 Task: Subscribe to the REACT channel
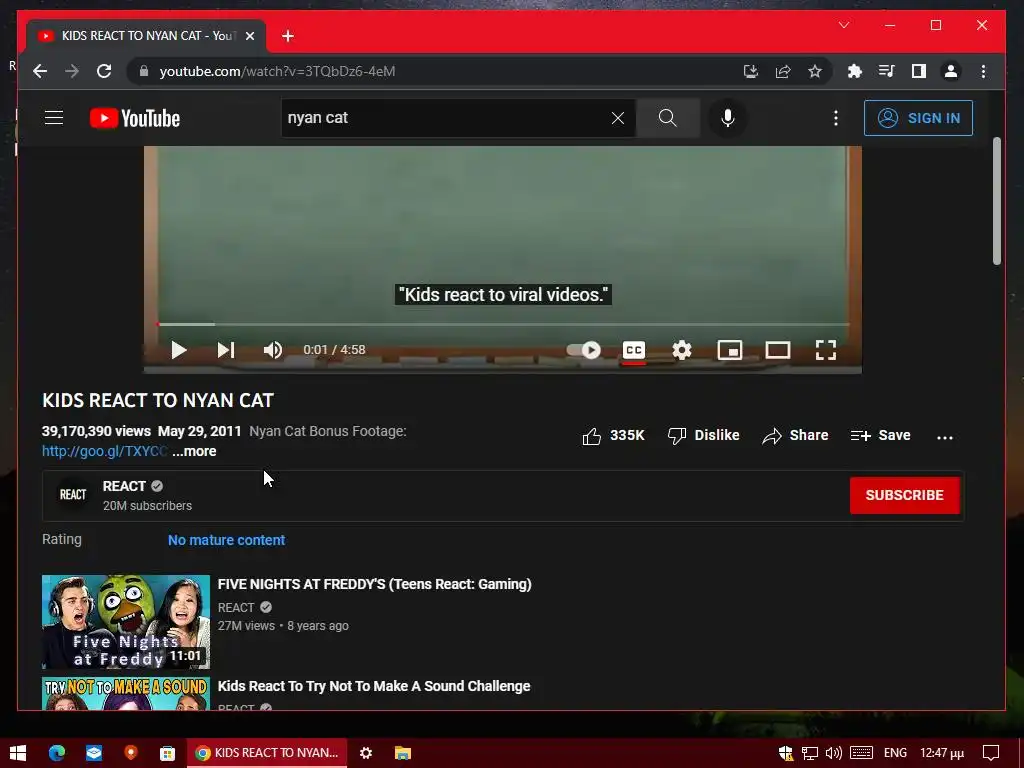point(904,495)
